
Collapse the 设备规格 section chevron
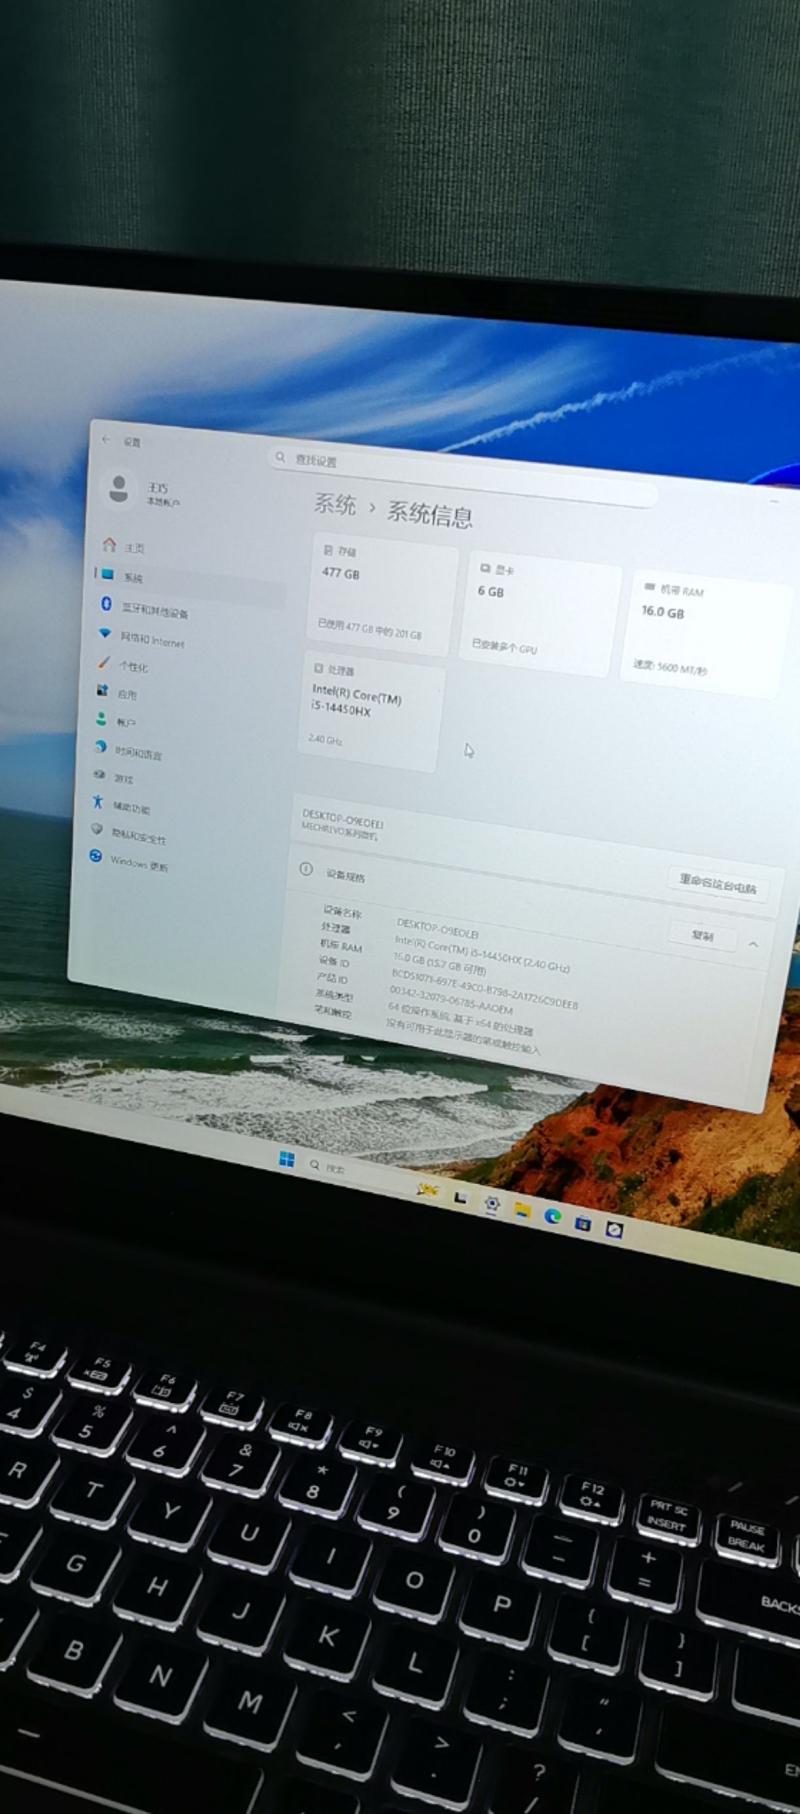tap(753, 944)
